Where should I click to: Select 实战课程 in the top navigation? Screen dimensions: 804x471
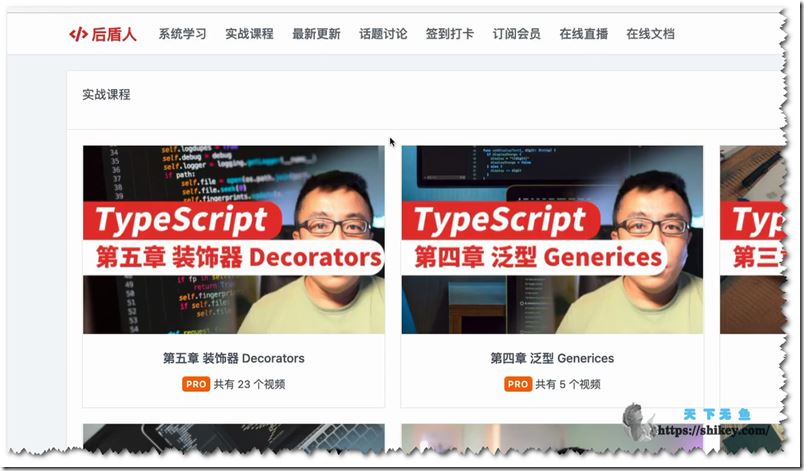249,34
